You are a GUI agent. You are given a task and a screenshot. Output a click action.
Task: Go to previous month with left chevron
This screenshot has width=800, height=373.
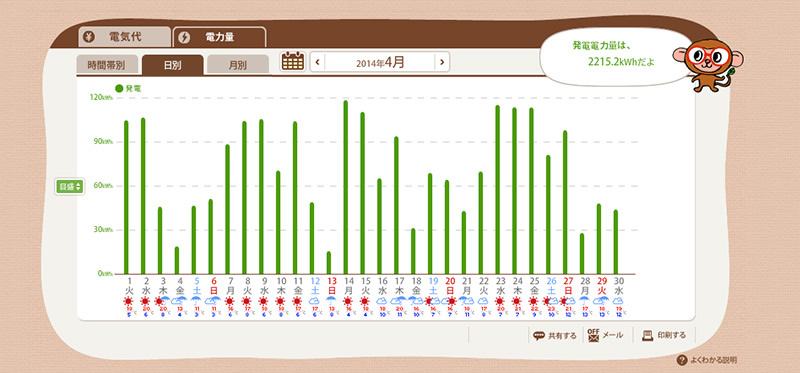[x=317, y=62]
